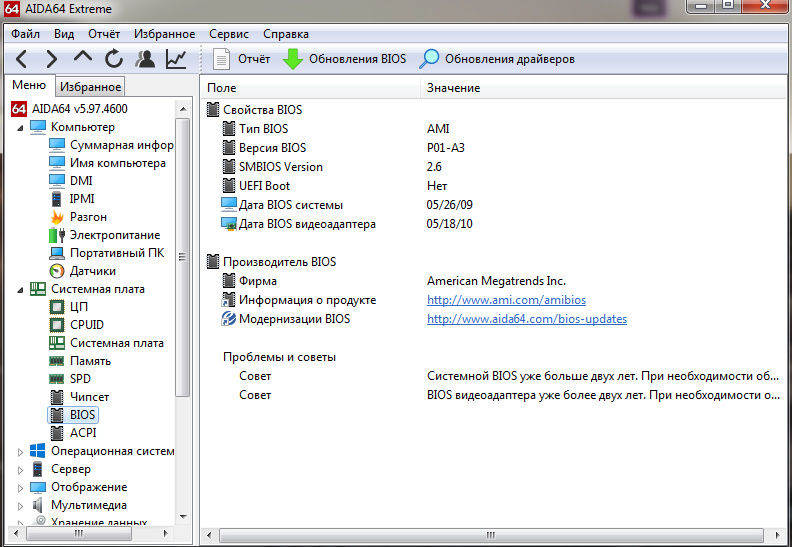Click the IPMI server icon
The height and width of the screenshot is (547, 792).
tap(57, 199)
